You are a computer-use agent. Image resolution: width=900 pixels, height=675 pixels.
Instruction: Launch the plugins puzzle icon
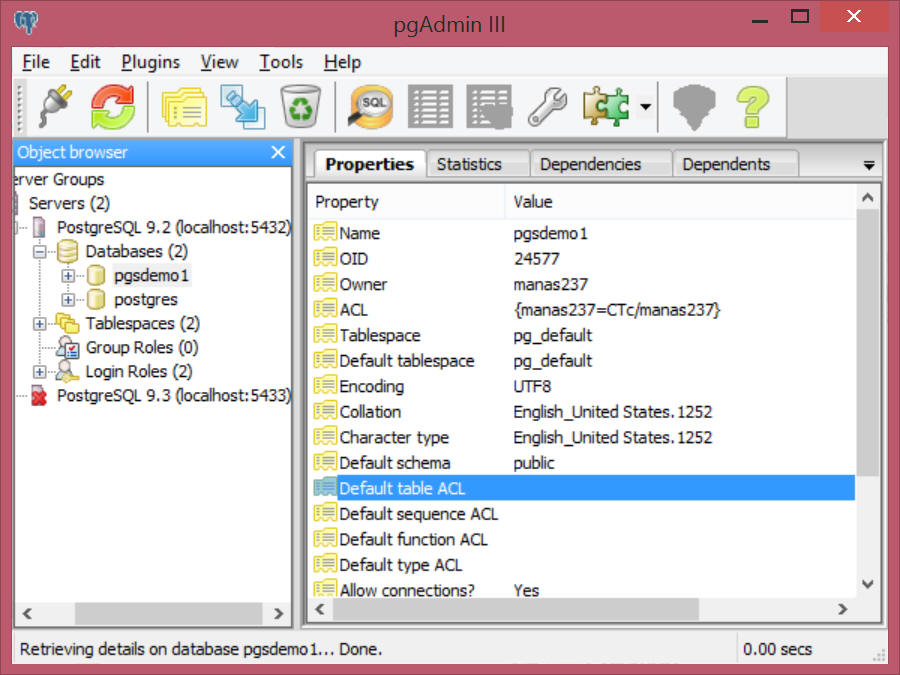606,106
